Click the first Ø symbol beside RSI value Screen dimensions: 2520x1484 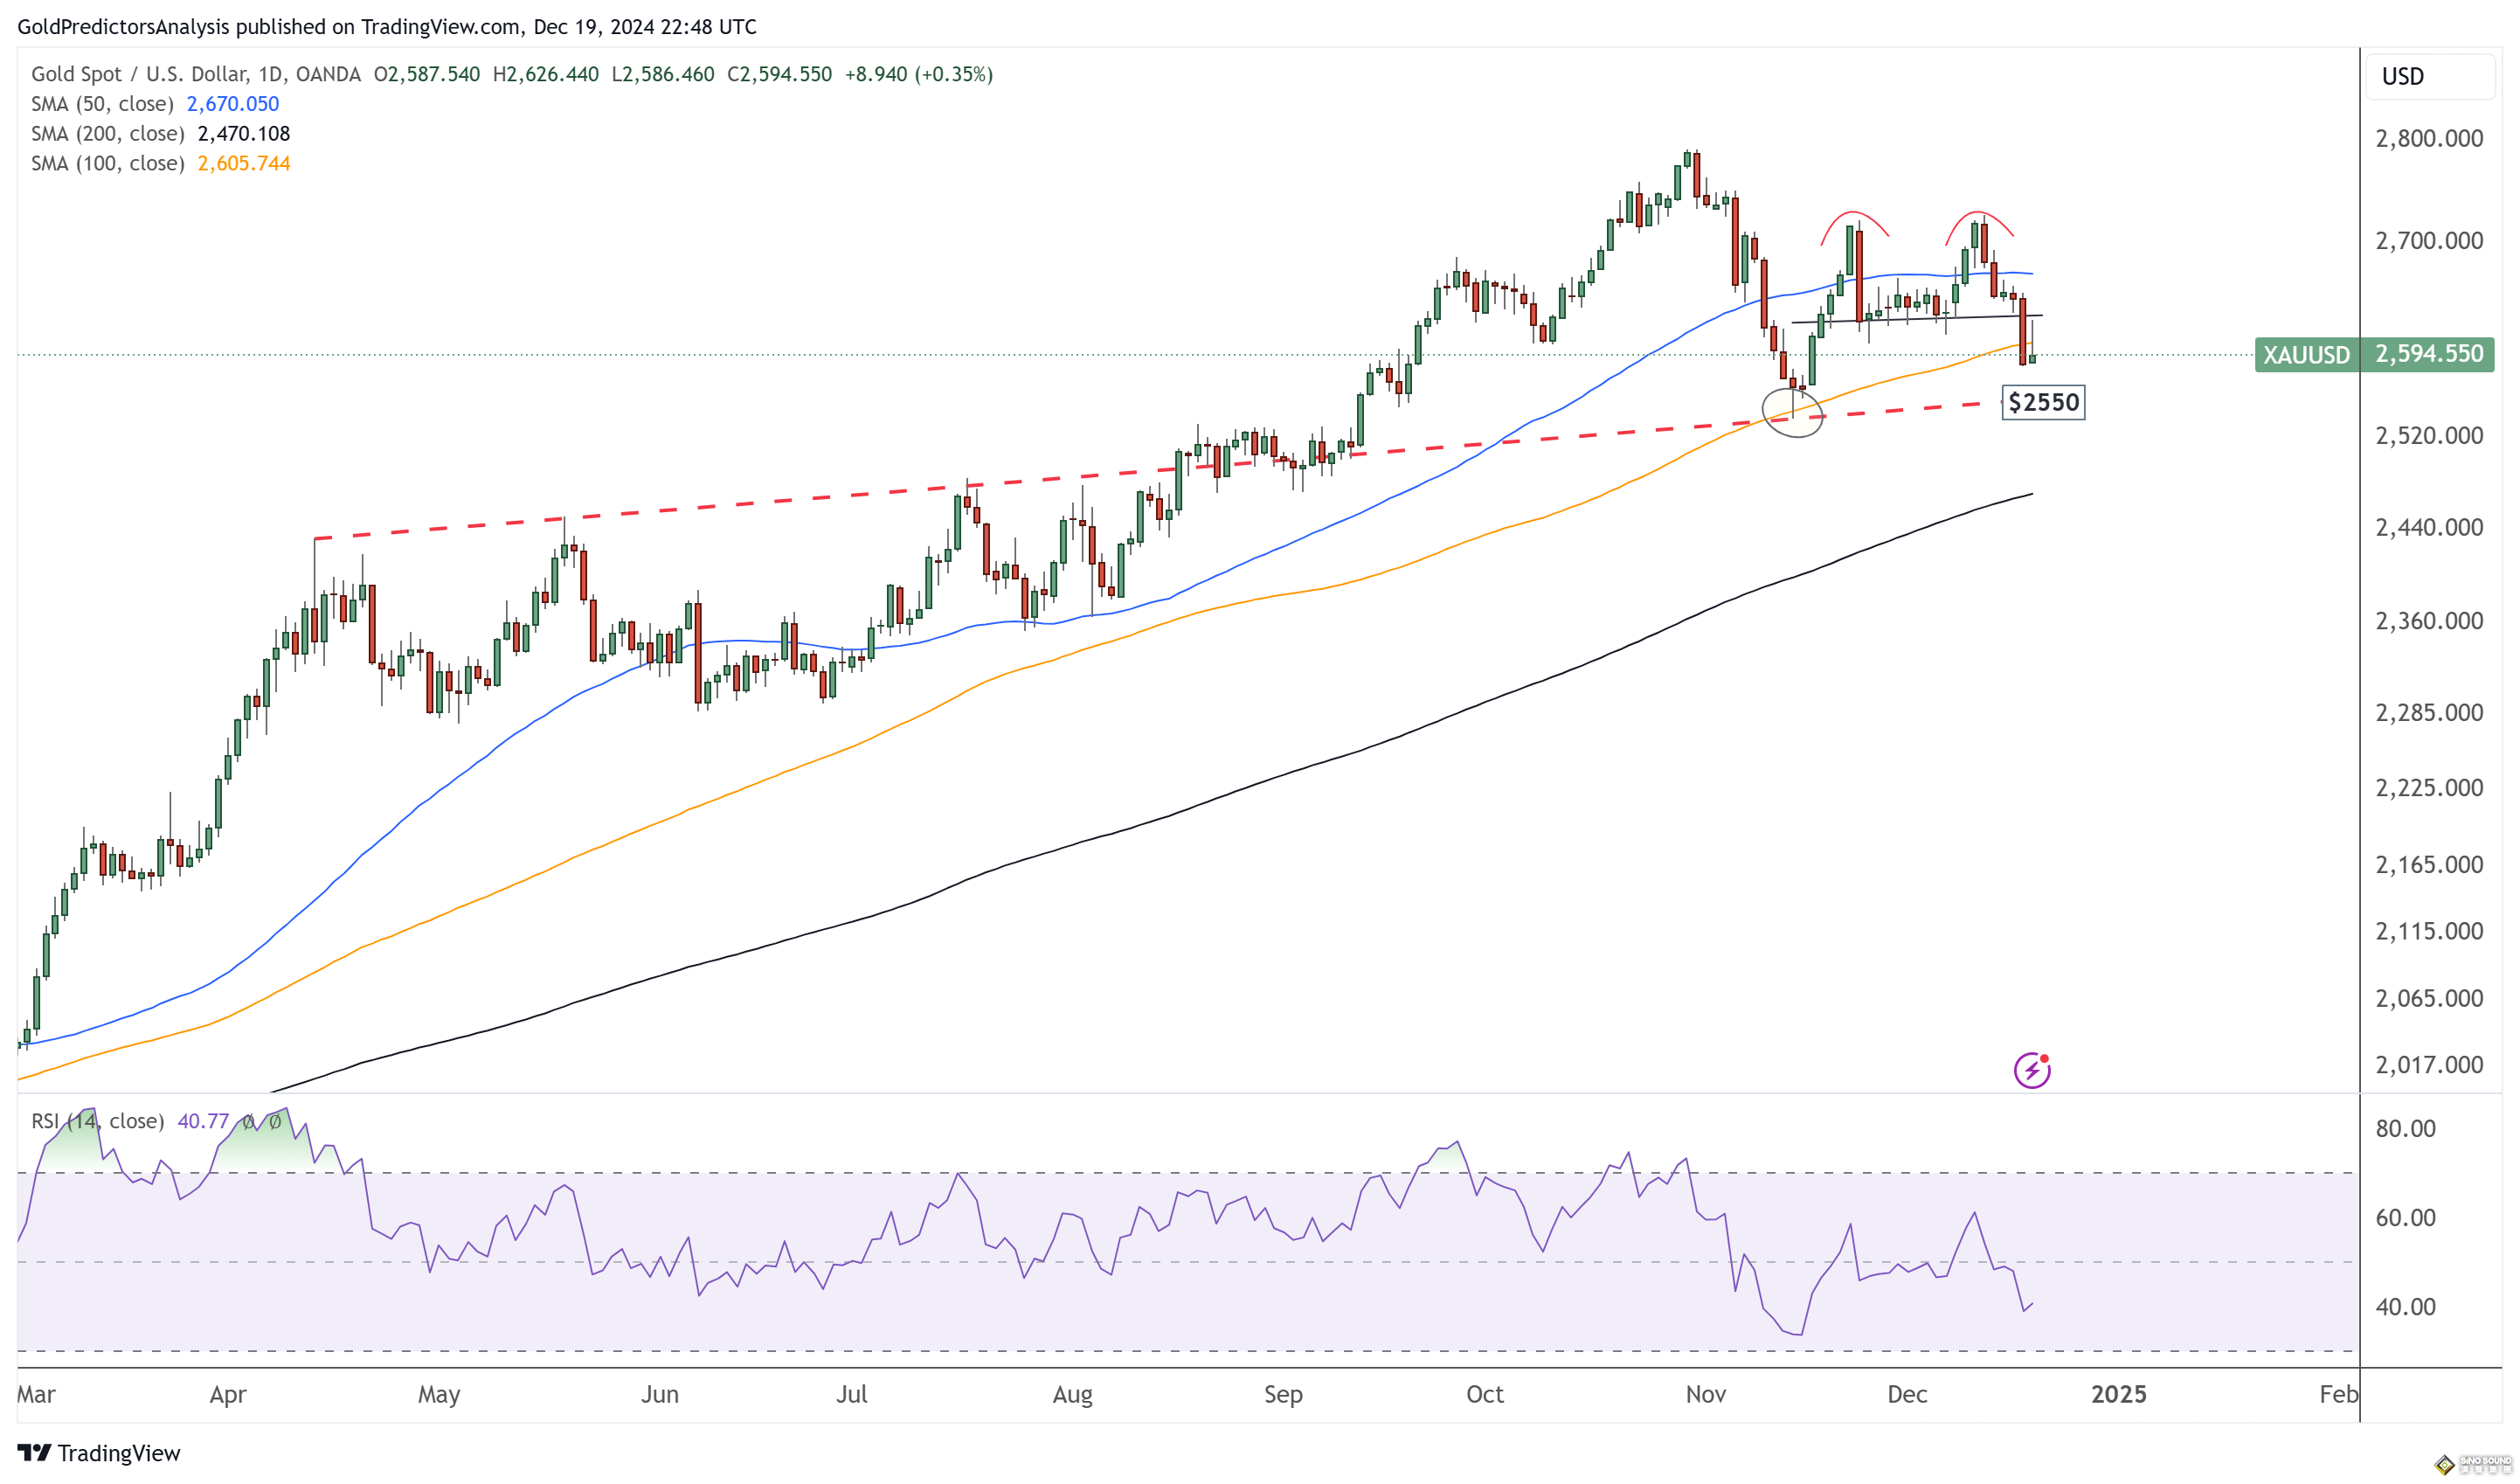coord(248,1122)
